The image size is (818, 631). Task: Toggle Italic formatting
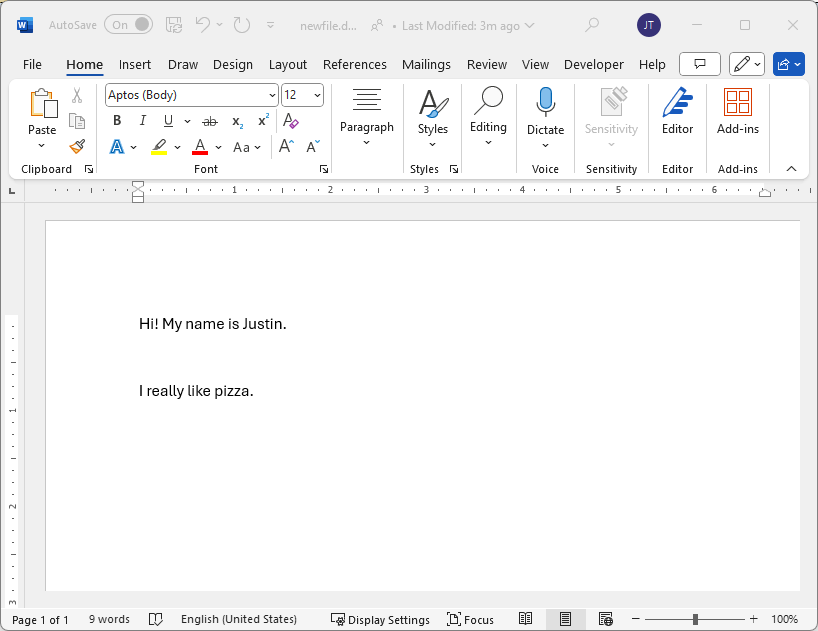(142, 121)
